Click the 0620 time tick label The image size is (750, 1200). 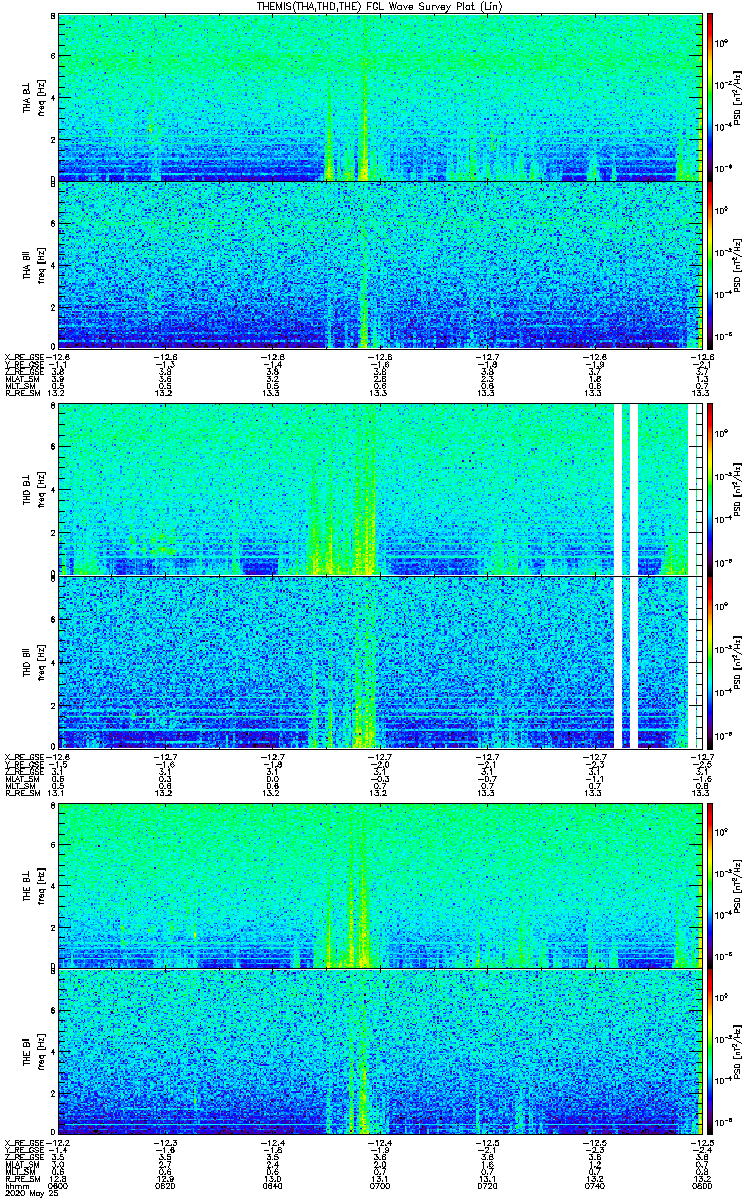point(166,1185)
